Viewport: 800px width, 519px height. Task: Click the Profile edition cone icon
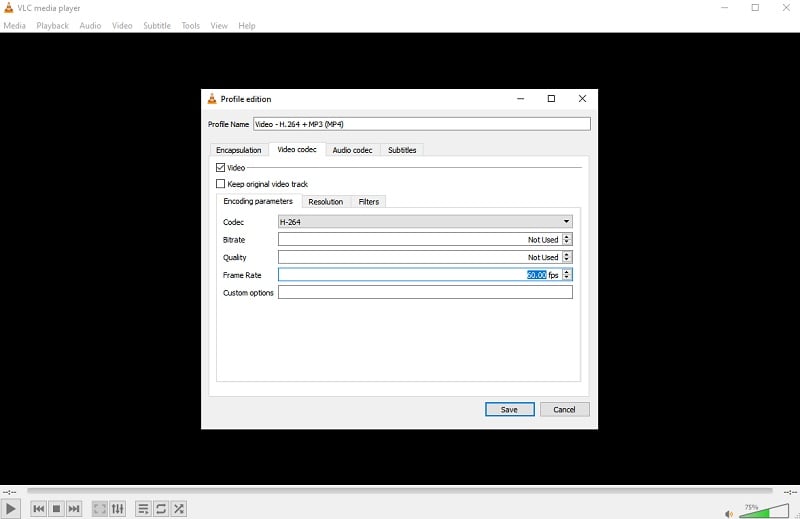click(x=212, y=99)
